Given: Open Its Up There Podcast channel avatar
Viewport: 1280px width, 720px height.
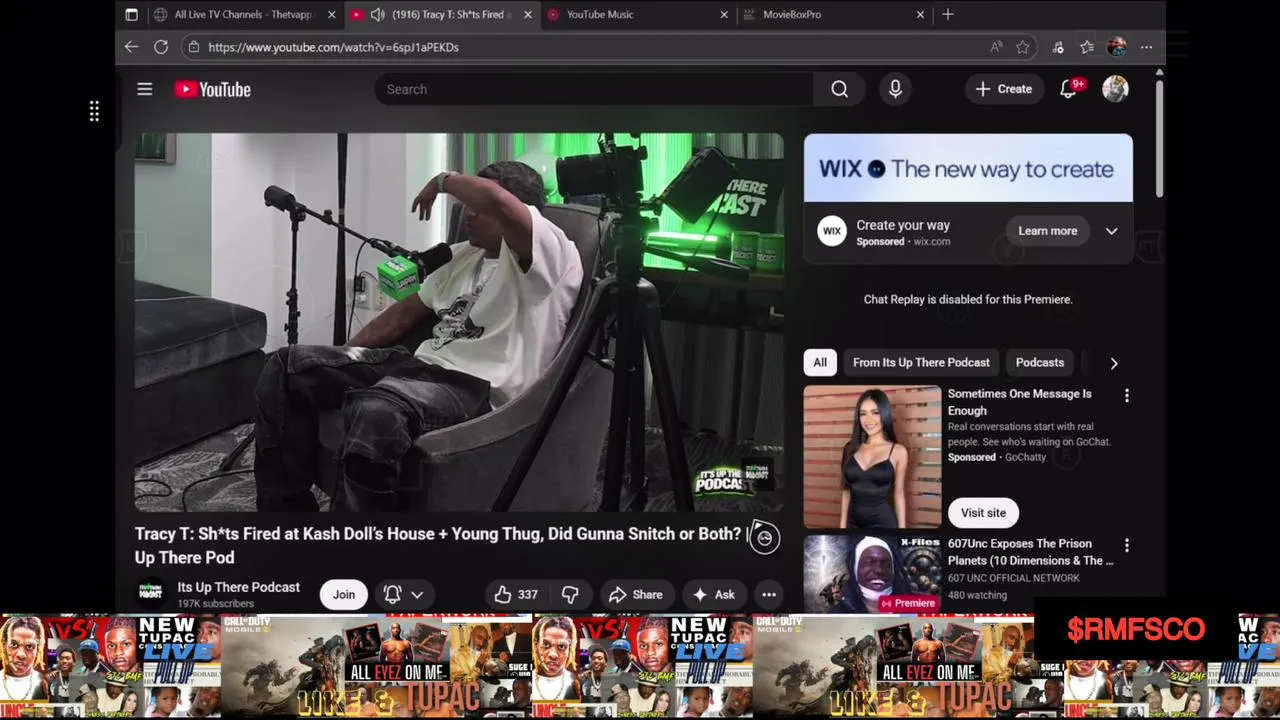Looking at the screenshot, I should pos(151,594).
